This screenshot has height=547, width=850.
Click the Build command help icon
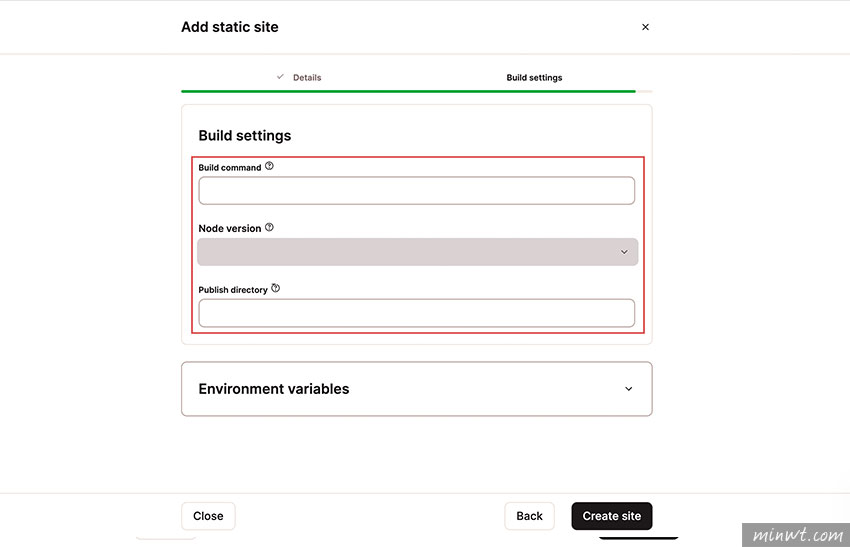click(269, 166)
